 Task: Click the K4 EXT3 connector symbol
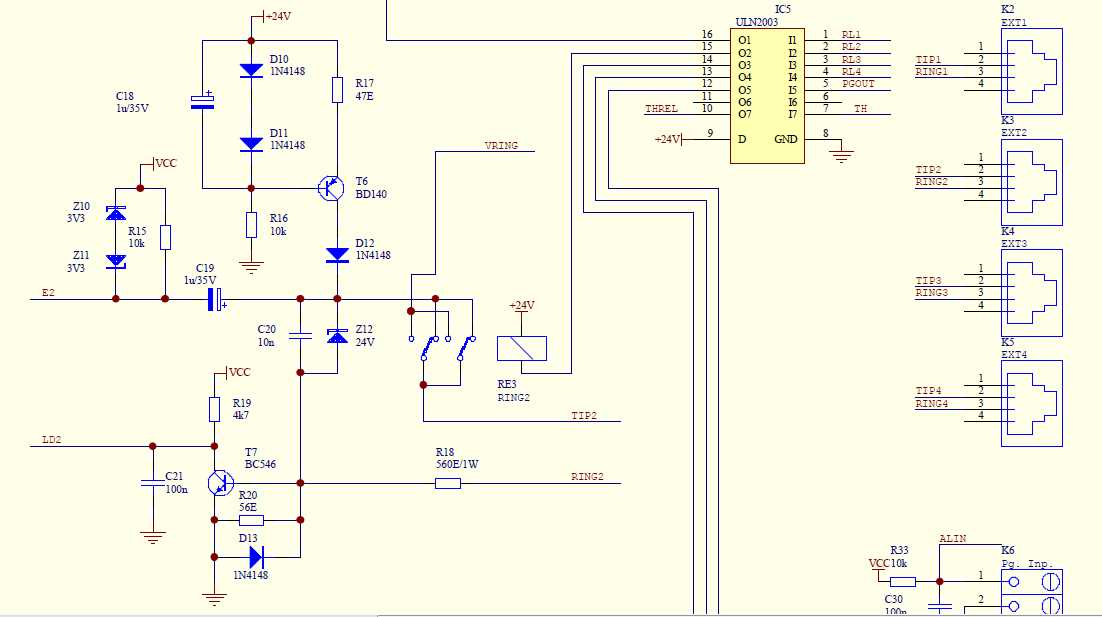point(1032,292)
